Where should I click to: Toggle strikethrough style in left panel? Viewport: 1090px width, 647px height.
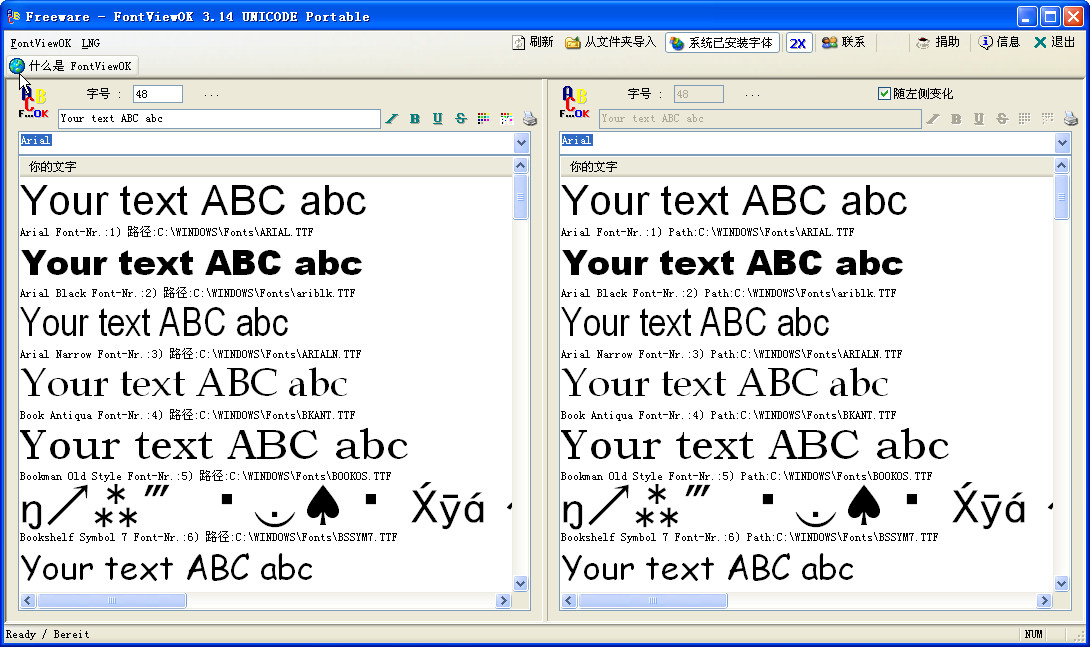pos(461,119)
